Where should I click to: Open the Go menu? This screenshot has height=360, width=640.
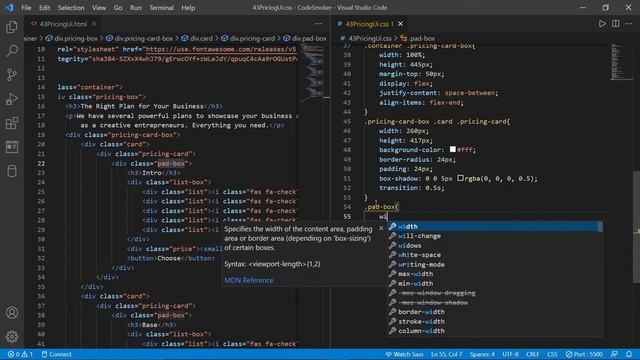118,8
